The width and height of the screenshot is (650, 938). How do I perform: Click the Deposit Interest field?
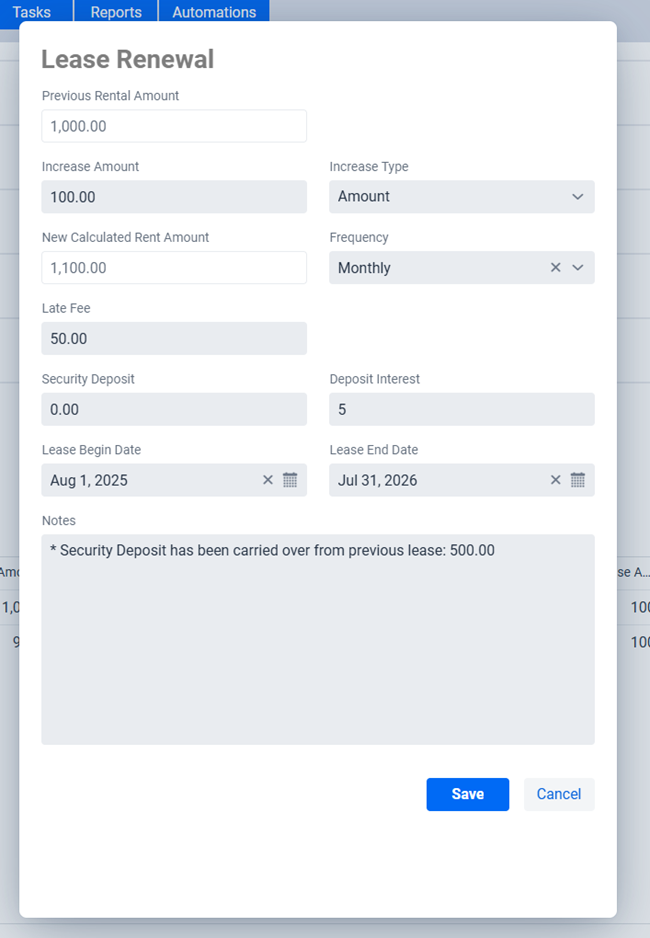point(462,409)
